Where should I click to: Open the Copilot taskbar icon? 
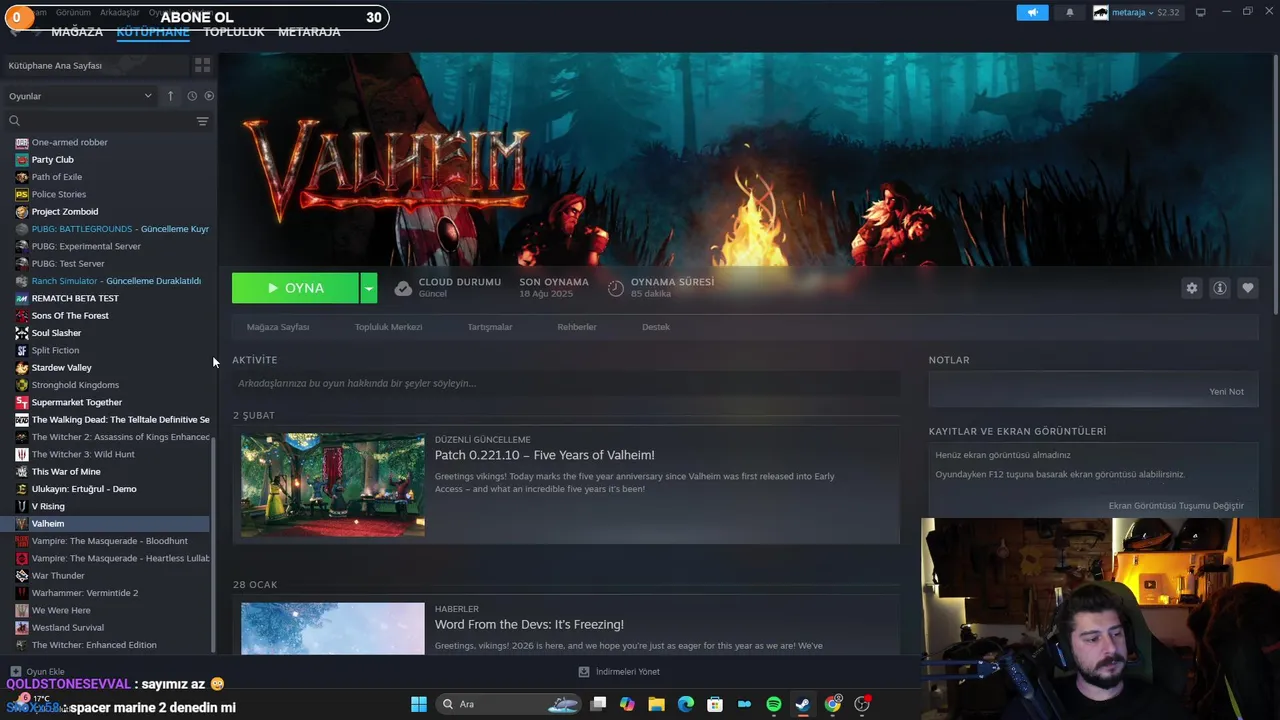[627, 704]
